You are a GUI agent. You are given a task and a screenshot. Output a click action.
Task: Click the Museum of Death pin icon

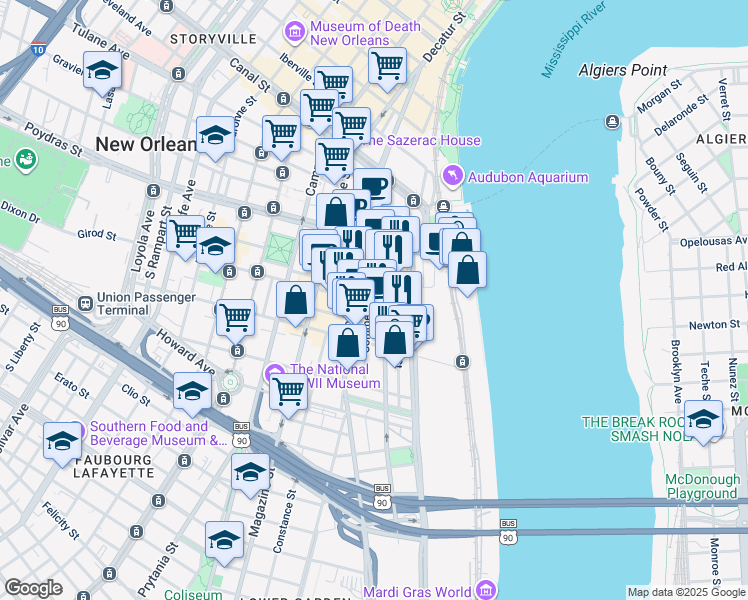pos(294,32)
